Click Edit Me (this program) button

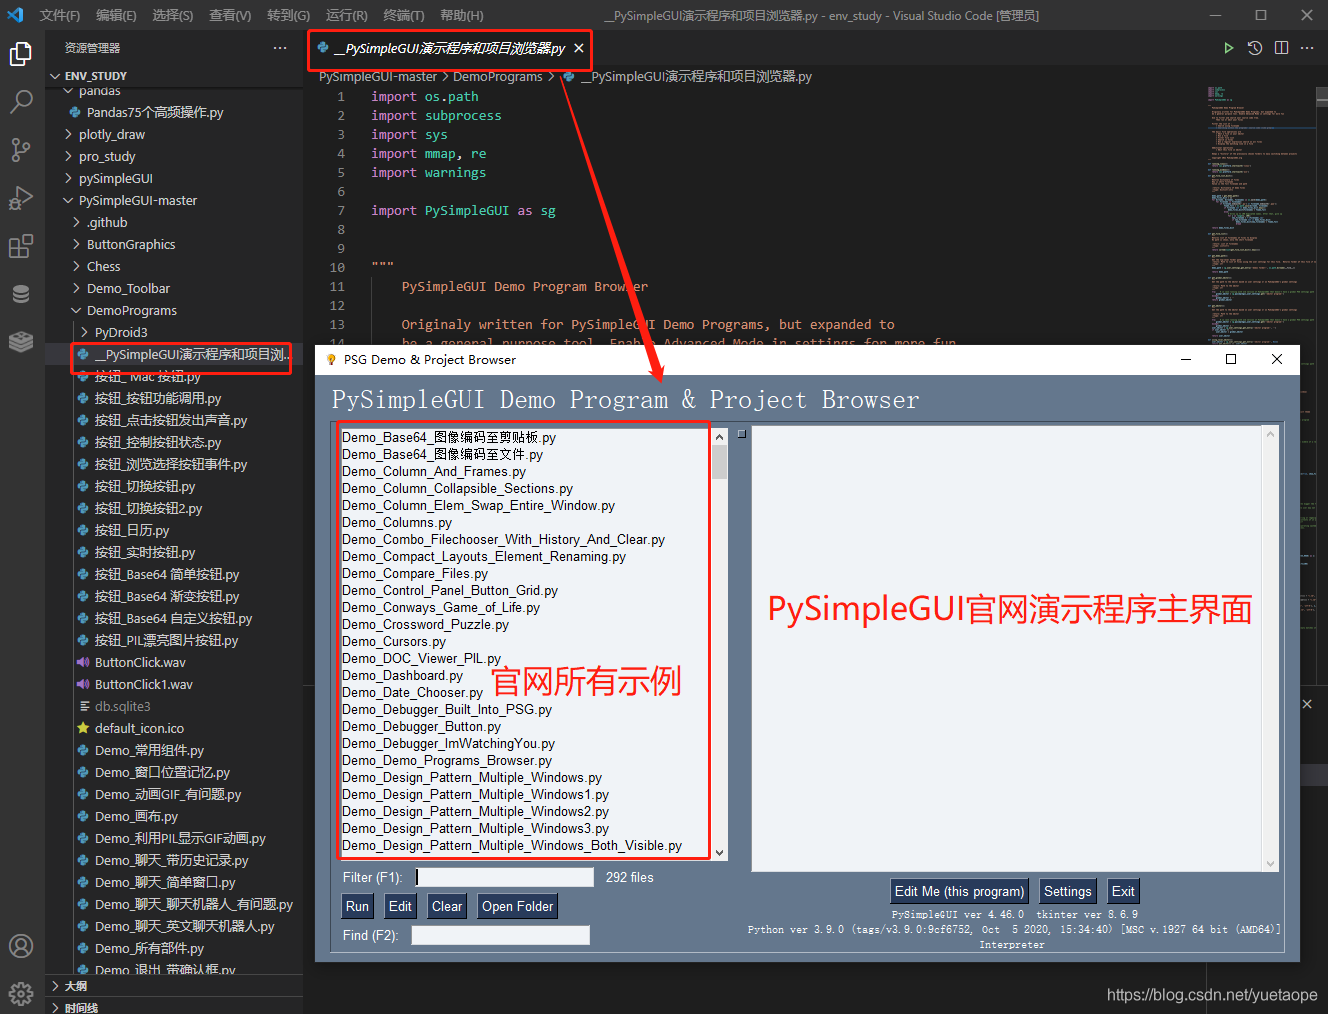959,891
